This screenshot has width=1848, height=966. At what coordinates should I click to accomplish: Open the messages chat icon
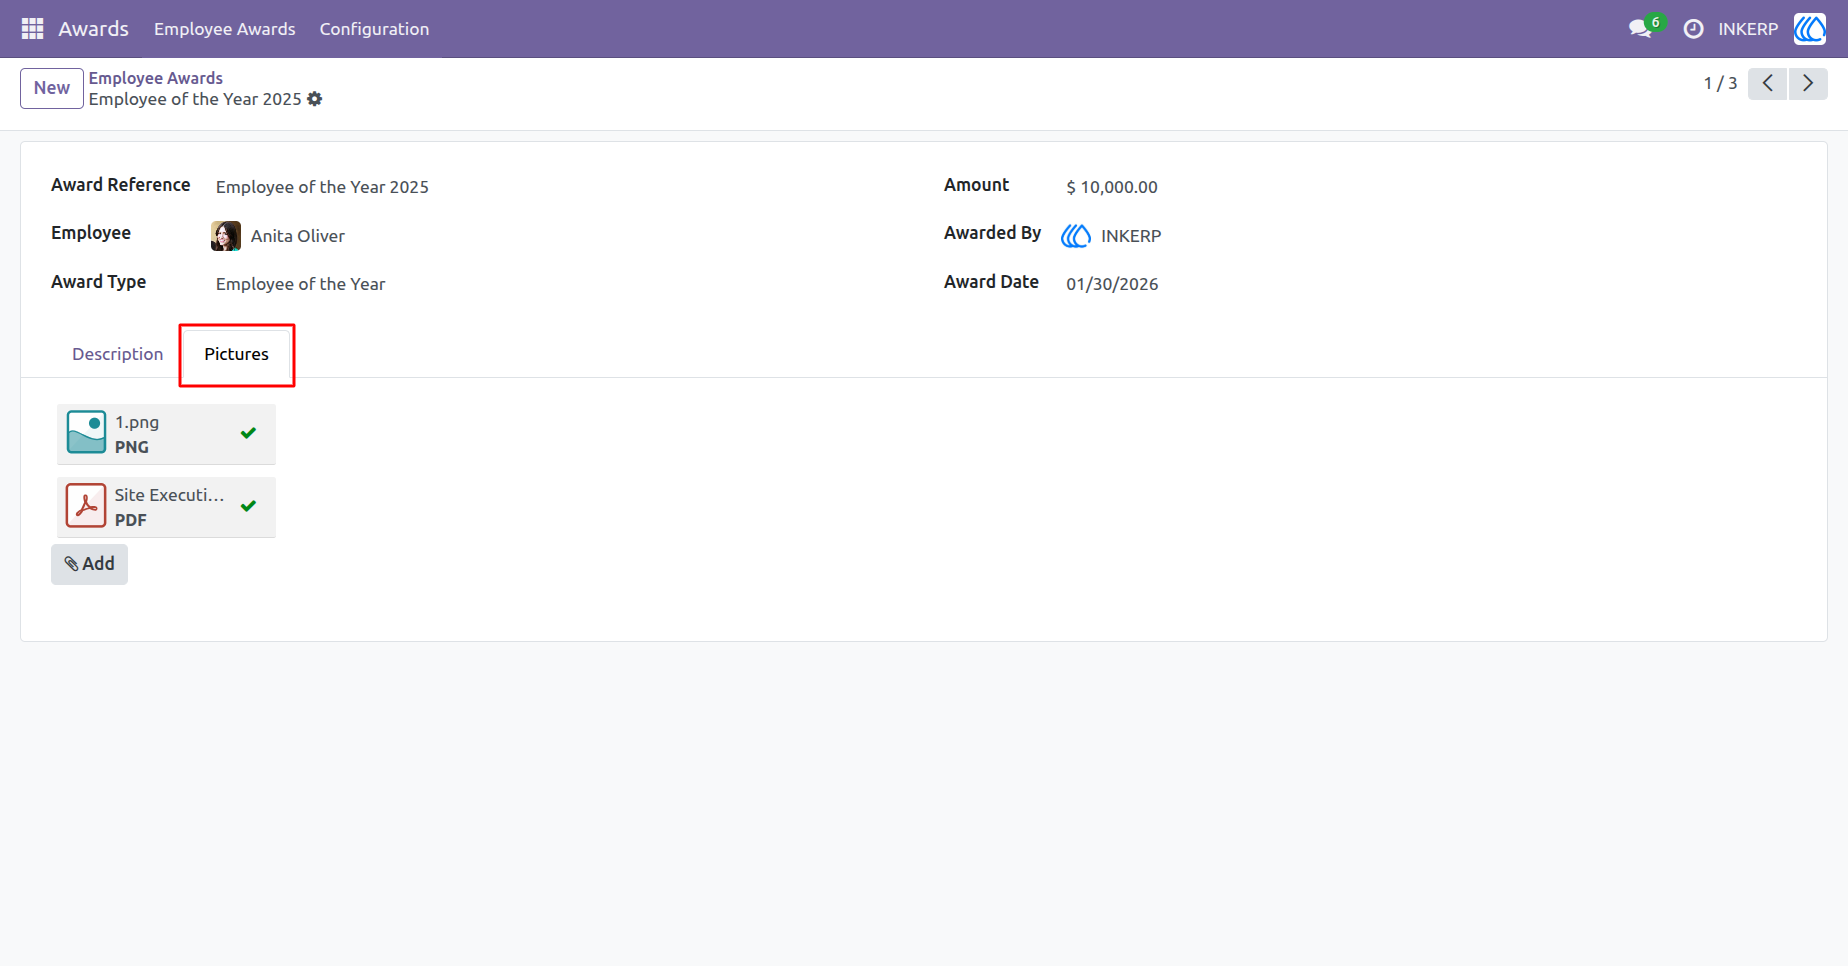[1640, 29]
